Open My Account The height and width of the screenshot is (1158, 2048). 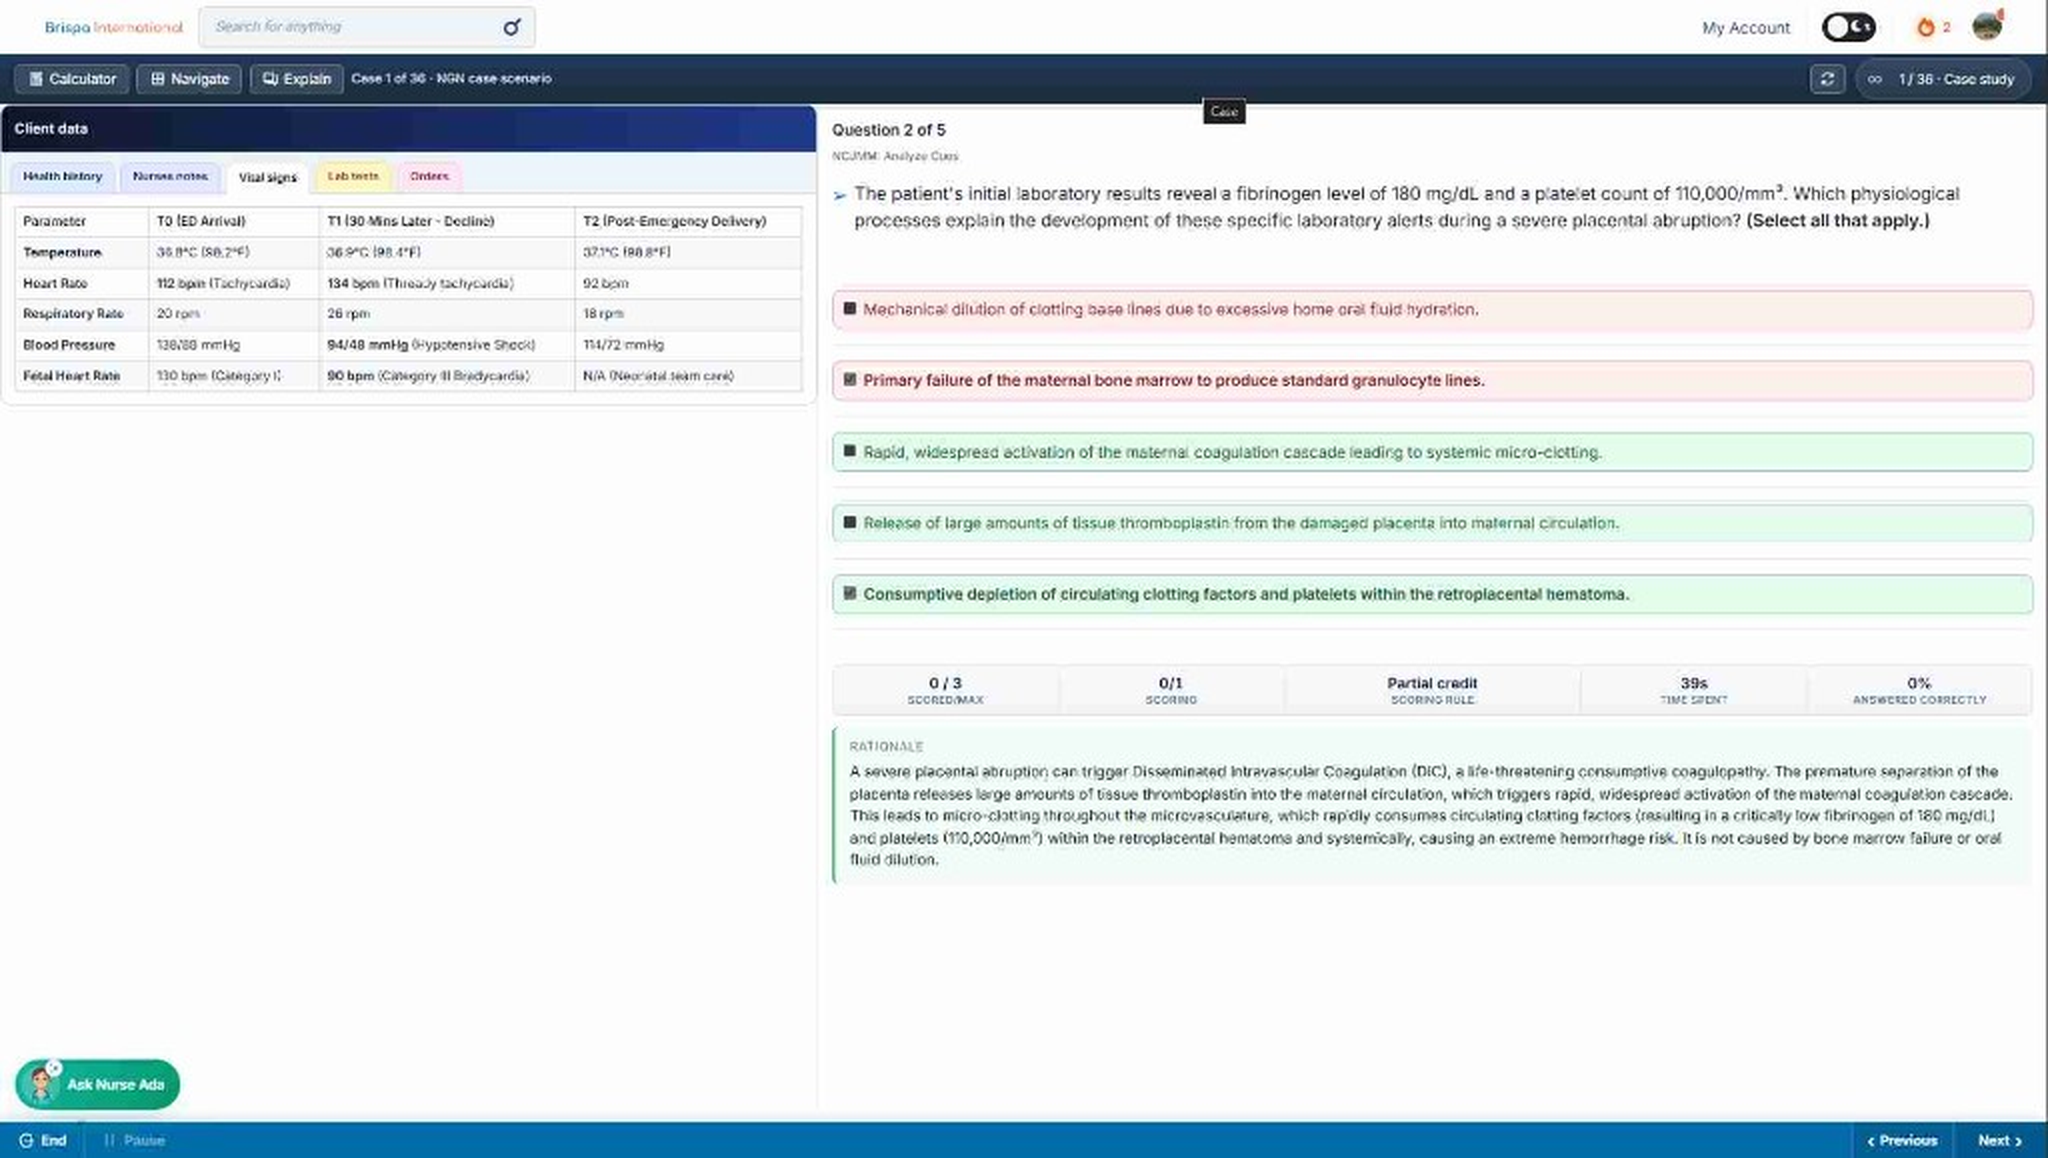1745,28
